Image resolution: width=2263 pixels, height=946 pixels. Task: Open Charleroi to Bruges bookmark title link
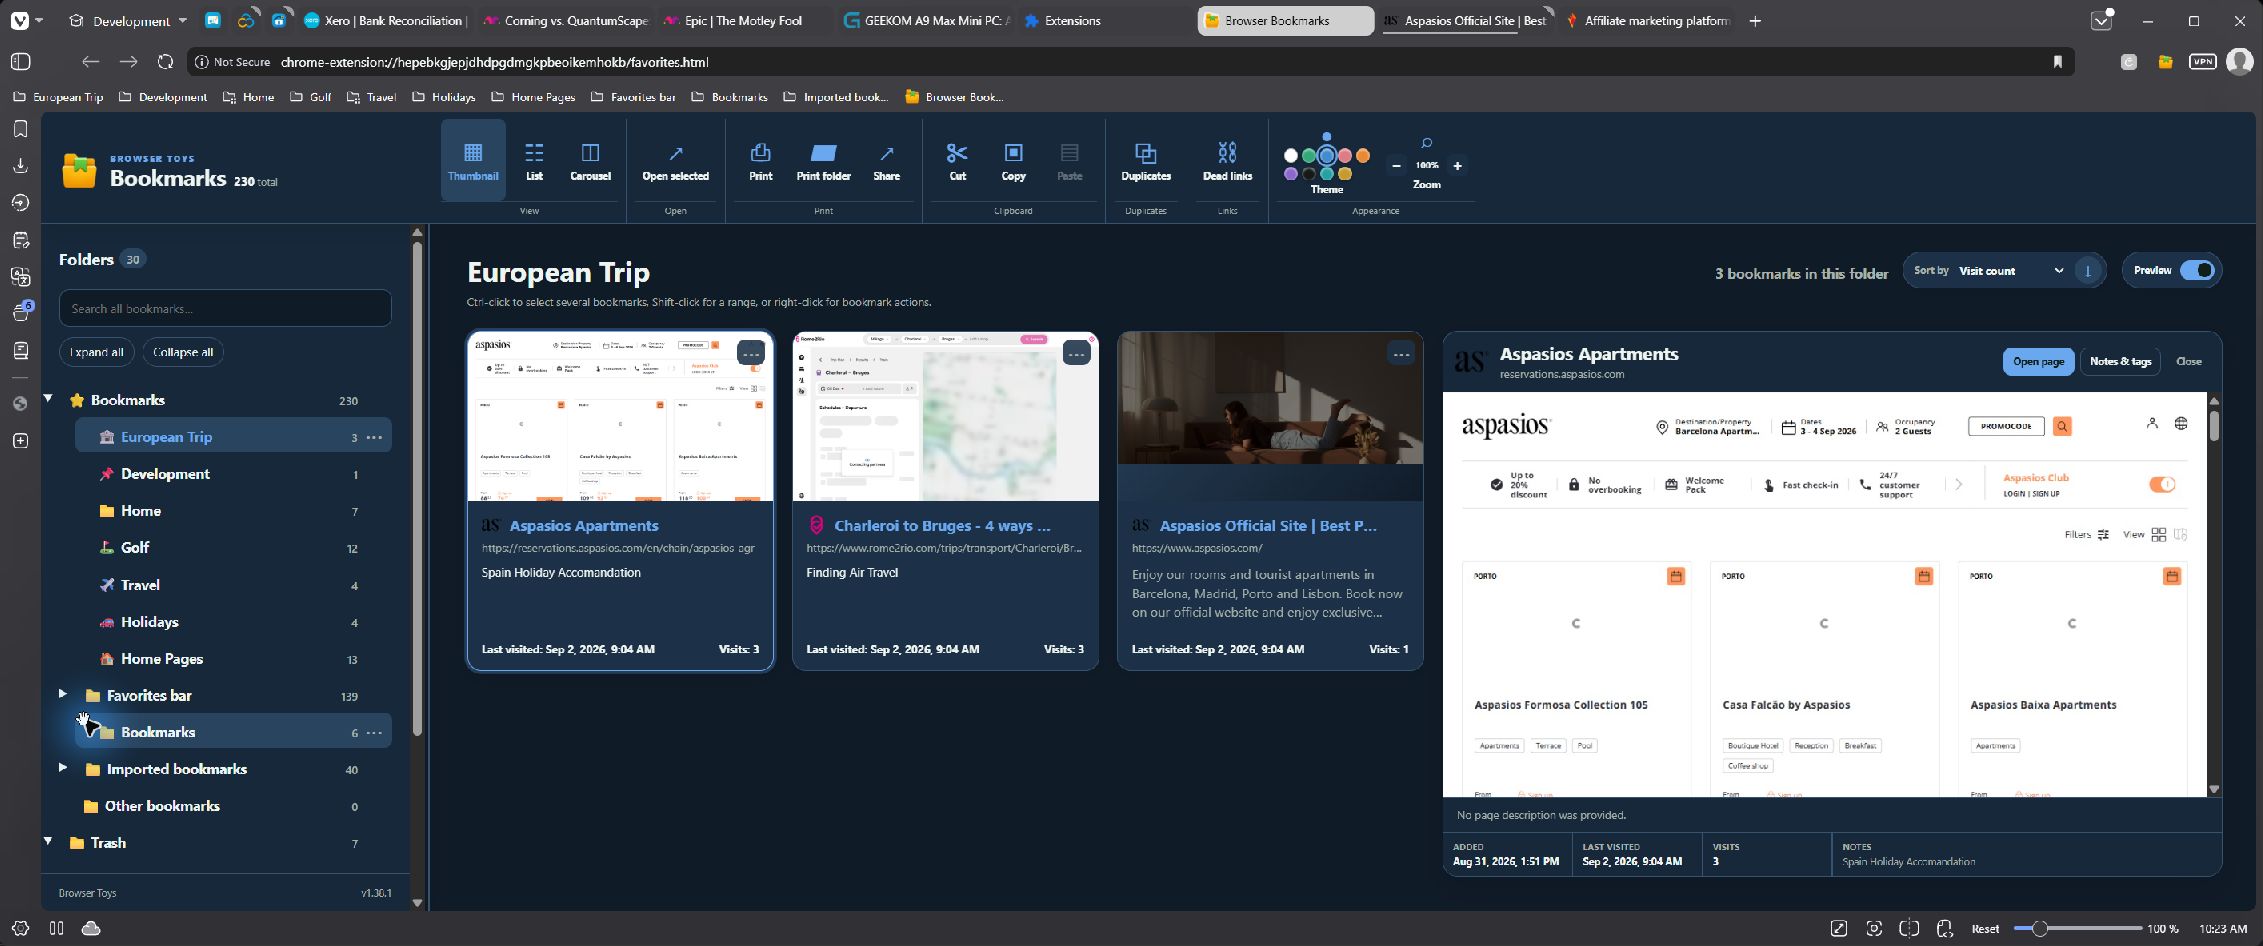coord(942,525)
